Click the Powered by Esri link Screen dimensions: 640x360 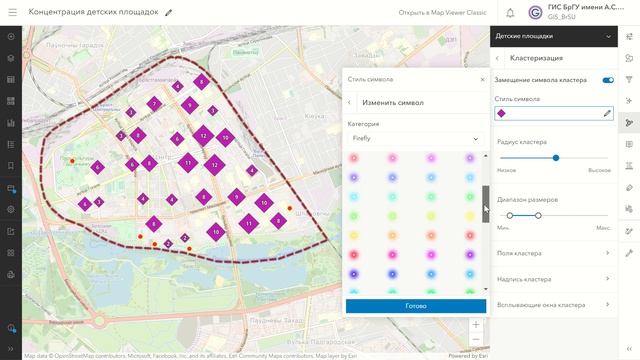468,356
